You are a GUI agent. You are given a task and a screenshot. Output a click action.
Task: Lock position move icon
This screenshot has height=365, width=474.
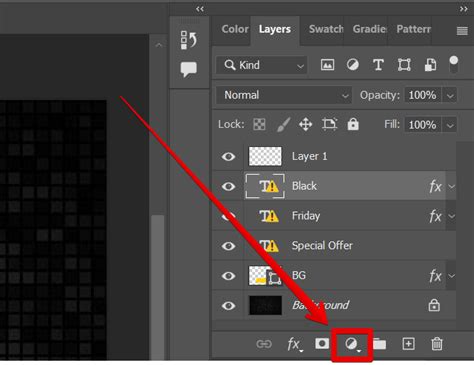[305, 125]
